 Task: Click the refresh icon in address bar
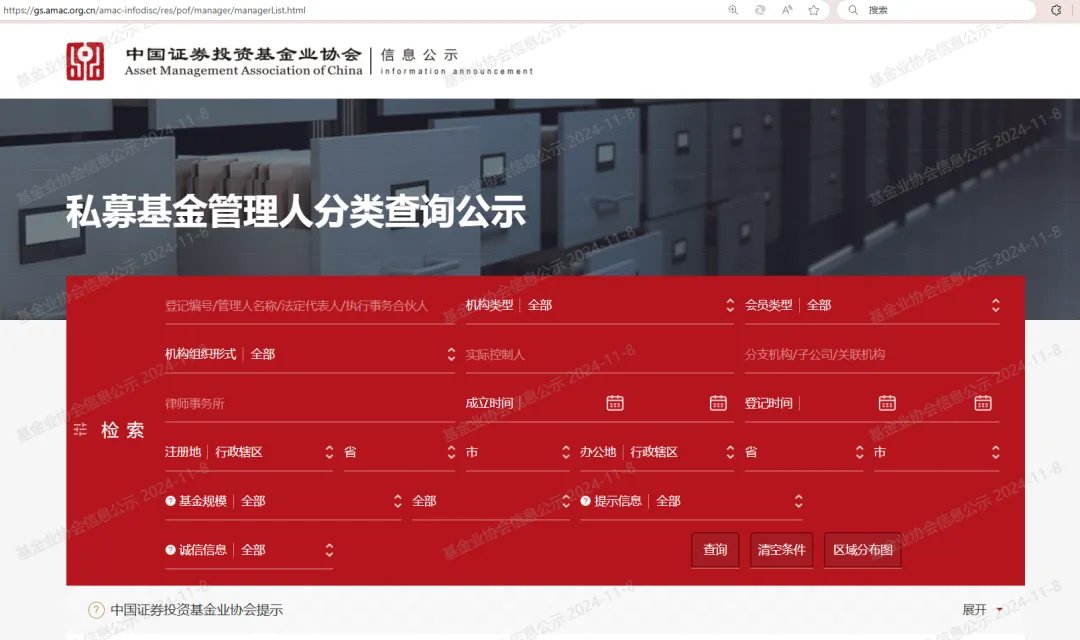760,10
